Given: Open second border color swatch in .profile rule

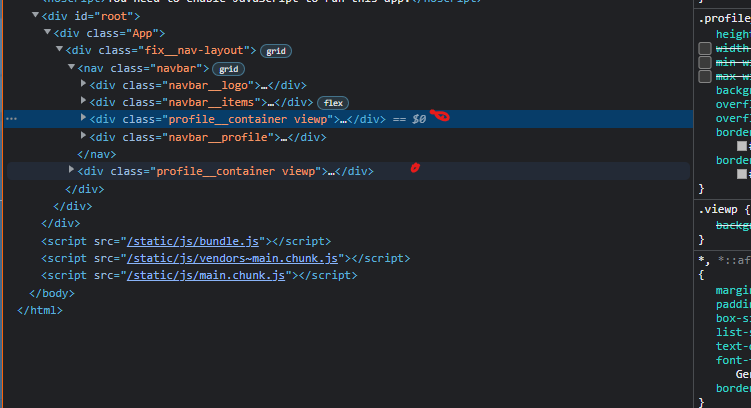Looking at the screenshot, I should 741,174.
